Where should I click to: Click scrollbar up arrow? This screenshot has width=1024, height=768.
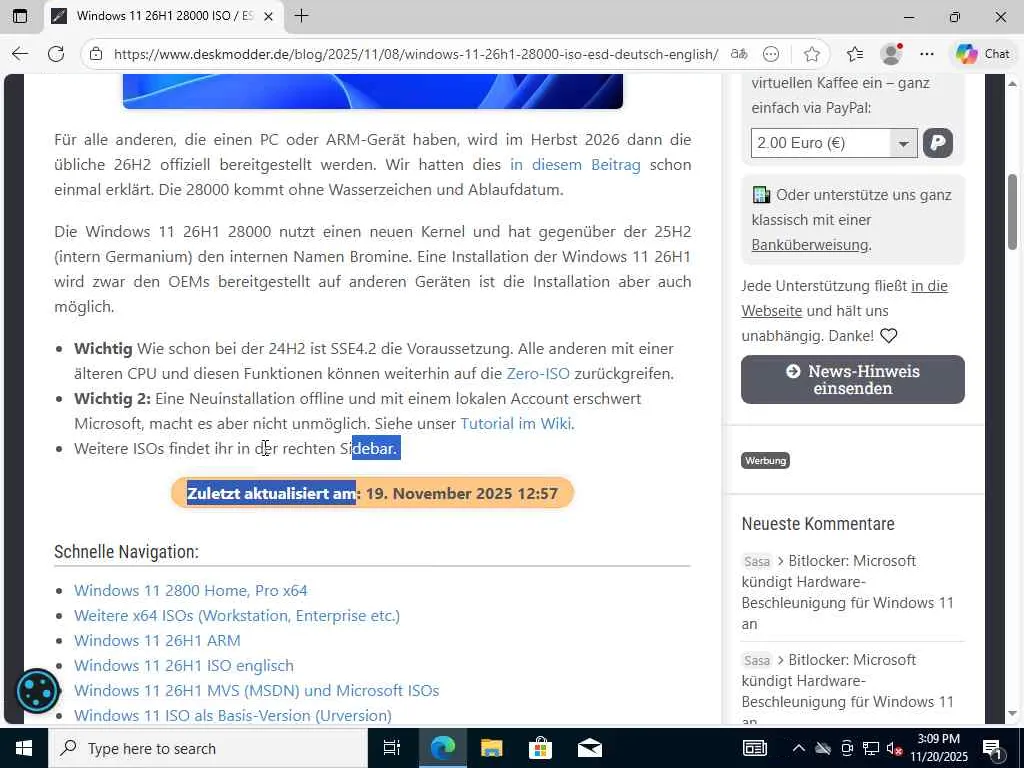pyautogui.click(x=1012, y=84)
